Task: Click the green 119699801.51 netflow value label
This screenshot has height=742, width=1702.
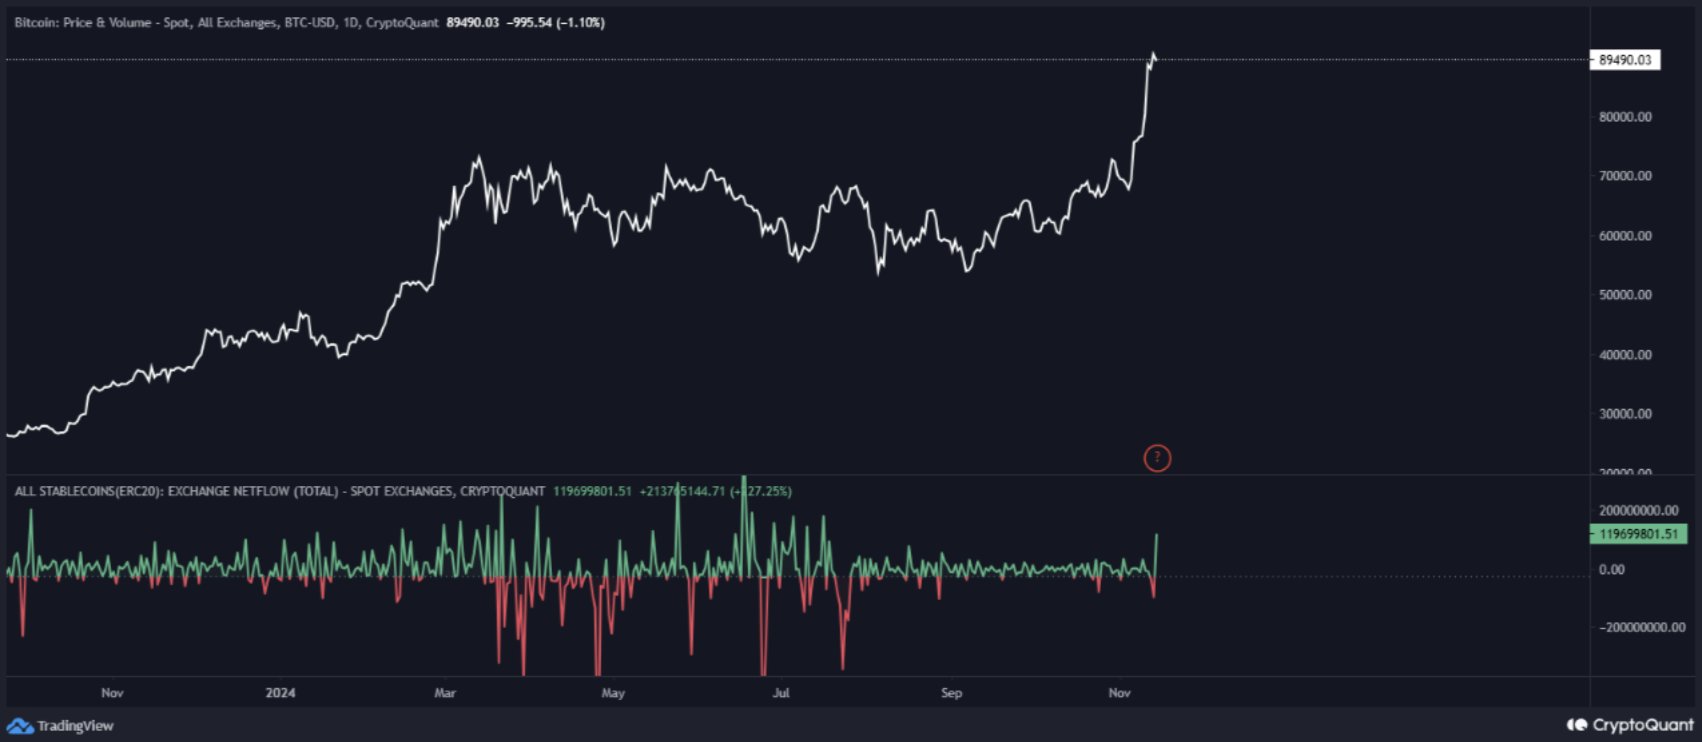Action: pyautogui.click(x=1638, y=534)
